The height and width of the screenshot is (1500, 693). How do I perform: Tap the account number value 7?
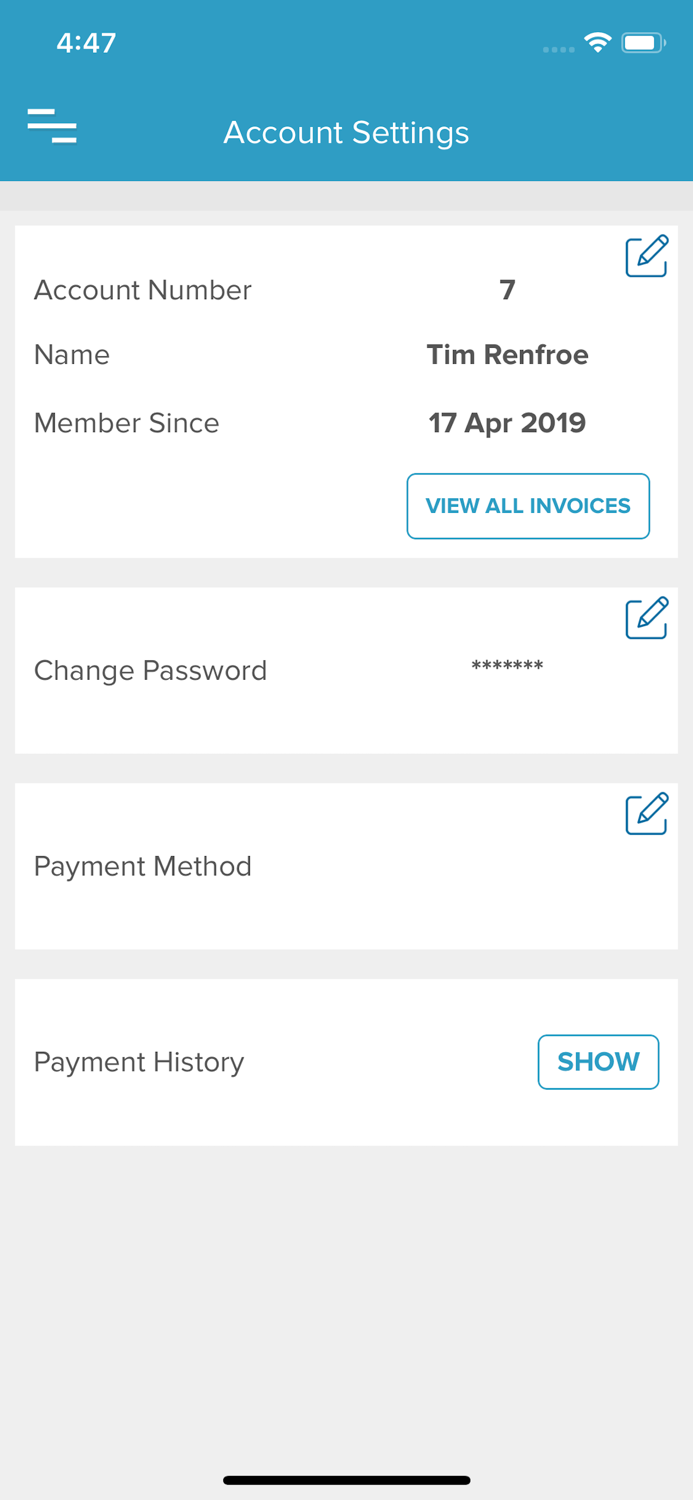507,290
